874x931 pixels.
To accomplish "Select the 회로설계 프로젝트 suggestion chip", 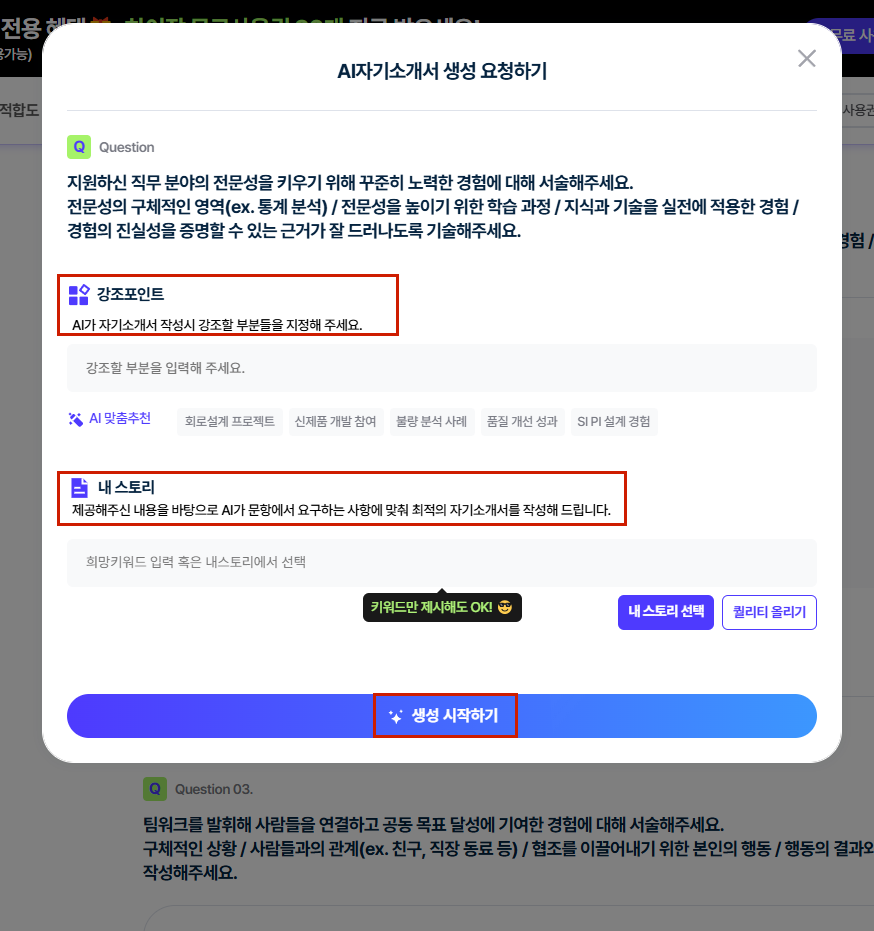I will tap(230, 422).
